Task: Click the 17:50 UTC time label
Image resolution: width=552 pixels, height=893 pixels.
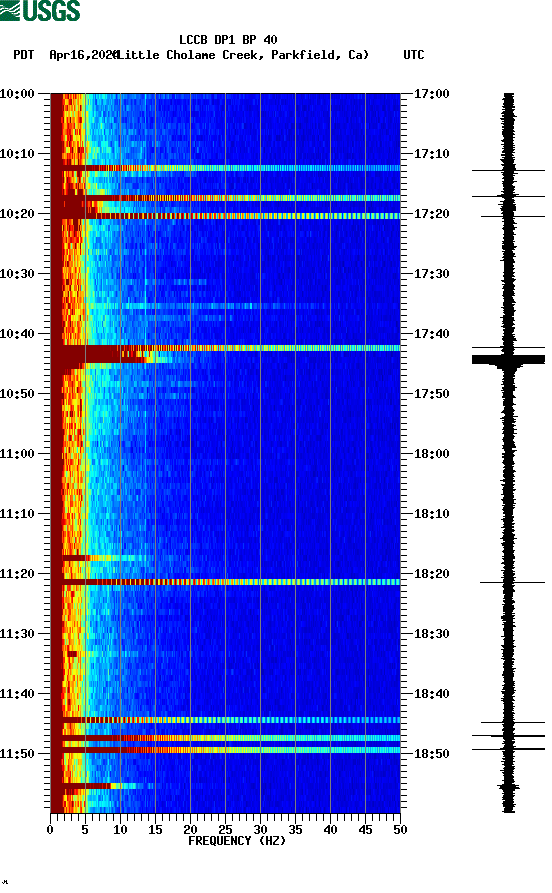Action: click(x=431, y=394)
